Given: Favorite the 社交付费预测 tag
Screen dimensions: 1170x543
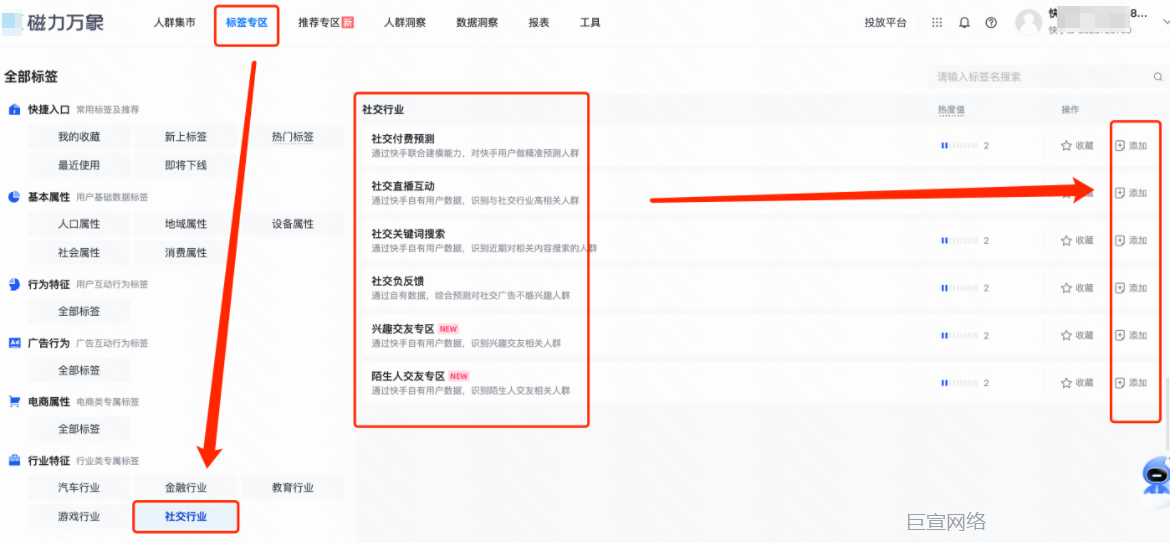Looking at the screenshot, I should point(1077,145).
